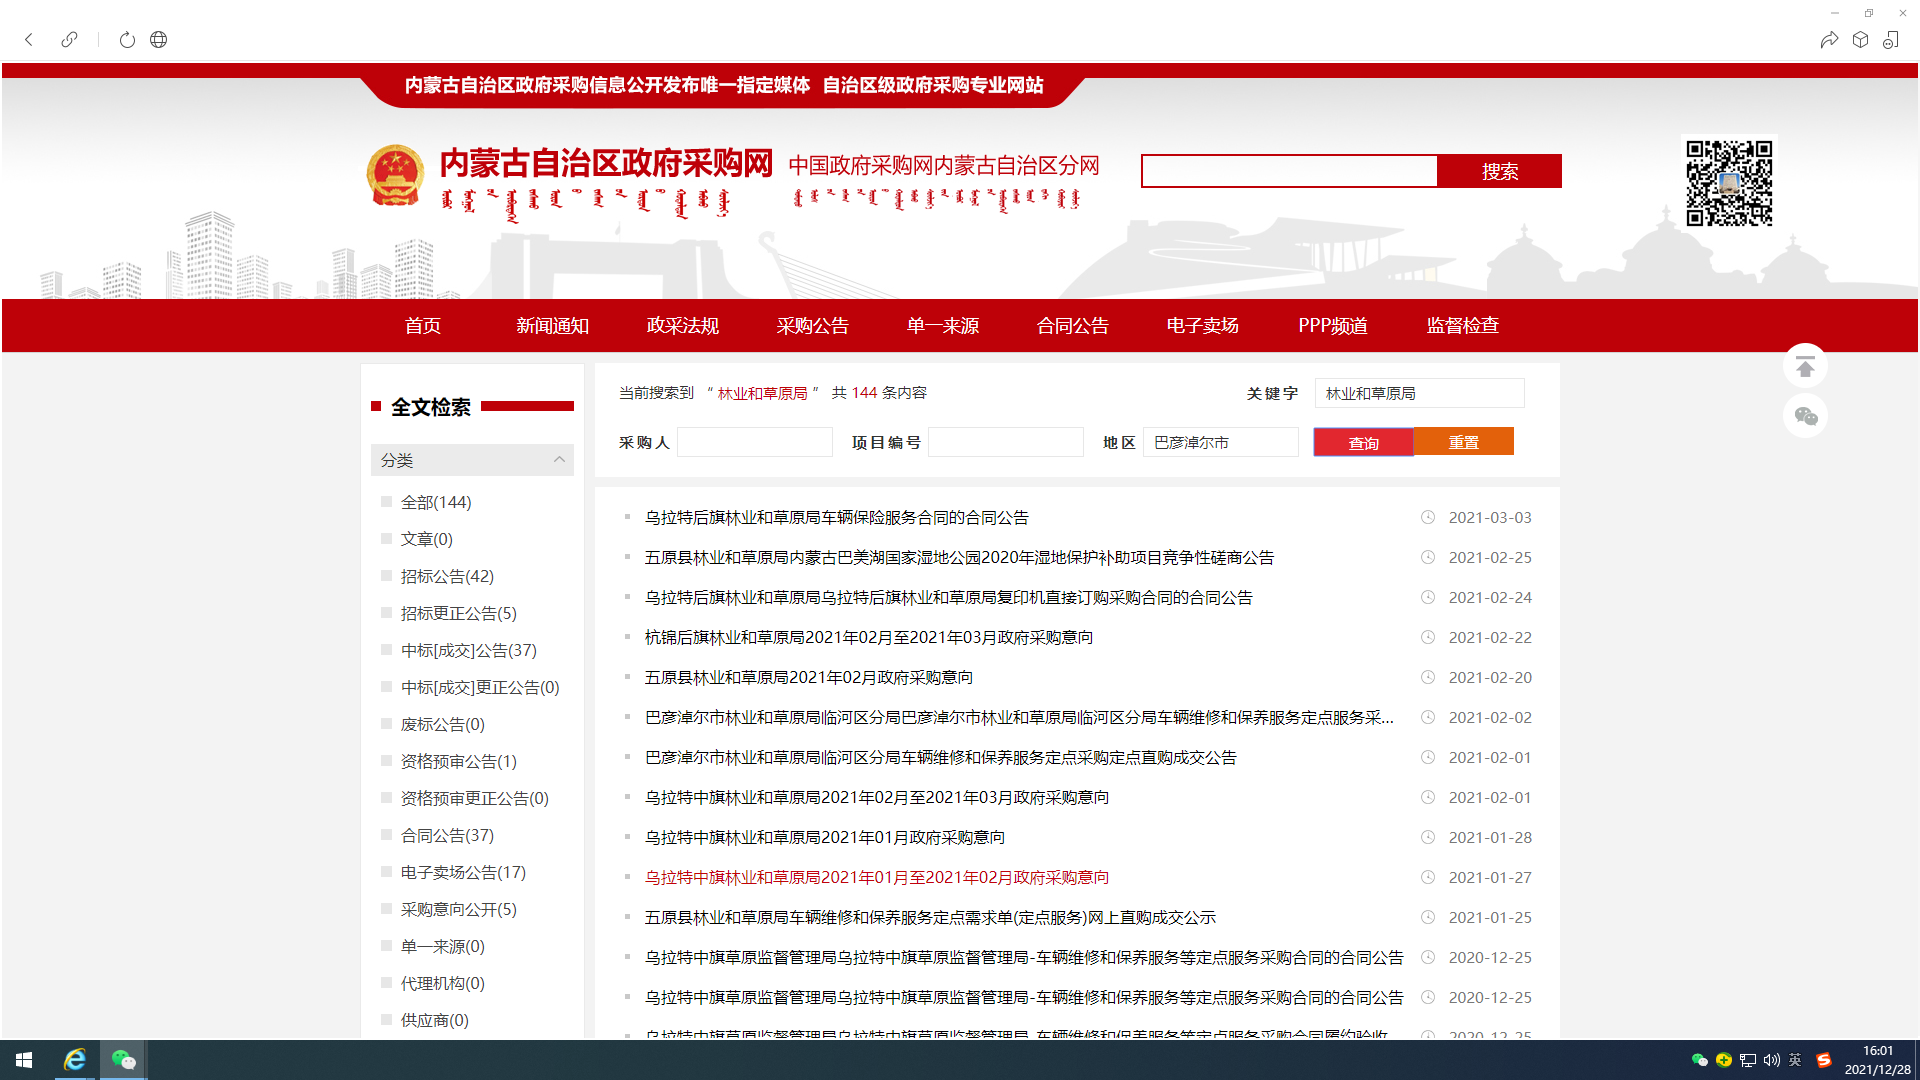1920x1080 pixels.
Task: Click the 关键字 keyword field
Action: click(1419, 393)
